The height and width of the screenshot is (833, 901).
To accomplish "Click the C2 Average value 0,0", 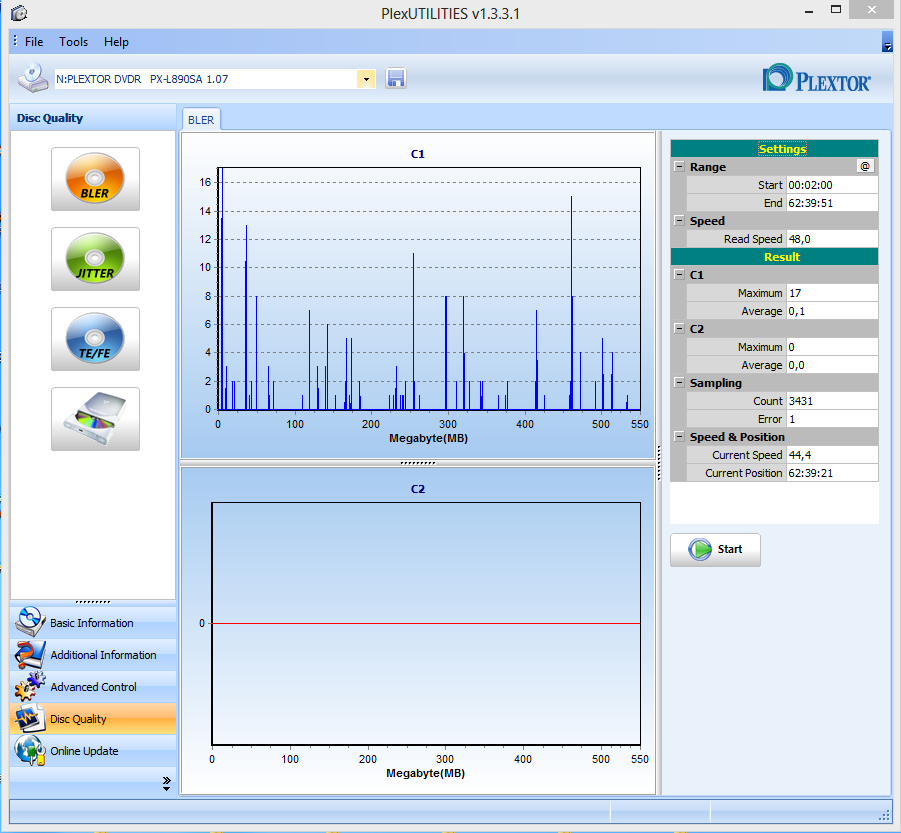I will 831,365.
